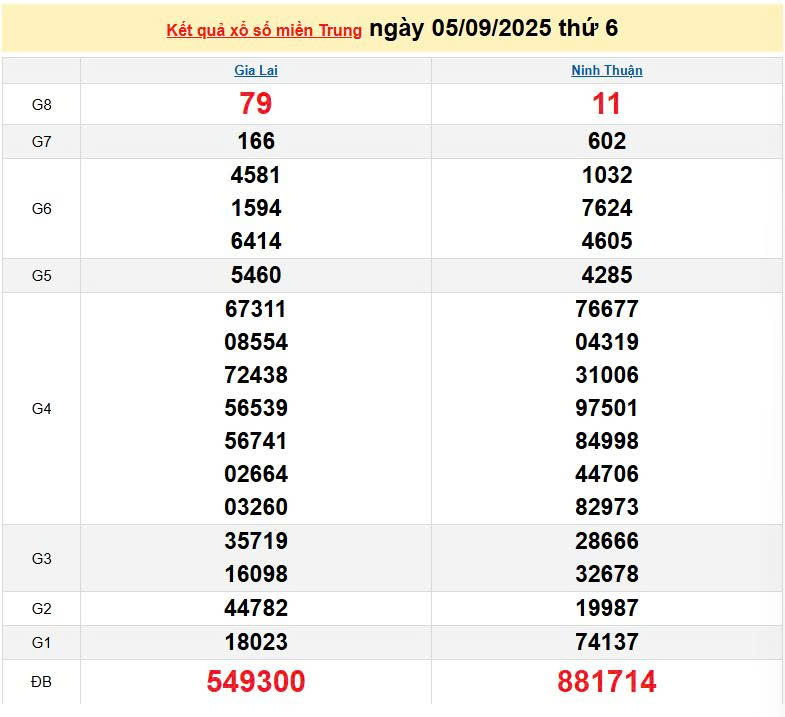The width and height of the screenshot is (785, 717).
Task: Open the 'Kết quả xổ số miền Trung' link
Action: pos(264,31)
